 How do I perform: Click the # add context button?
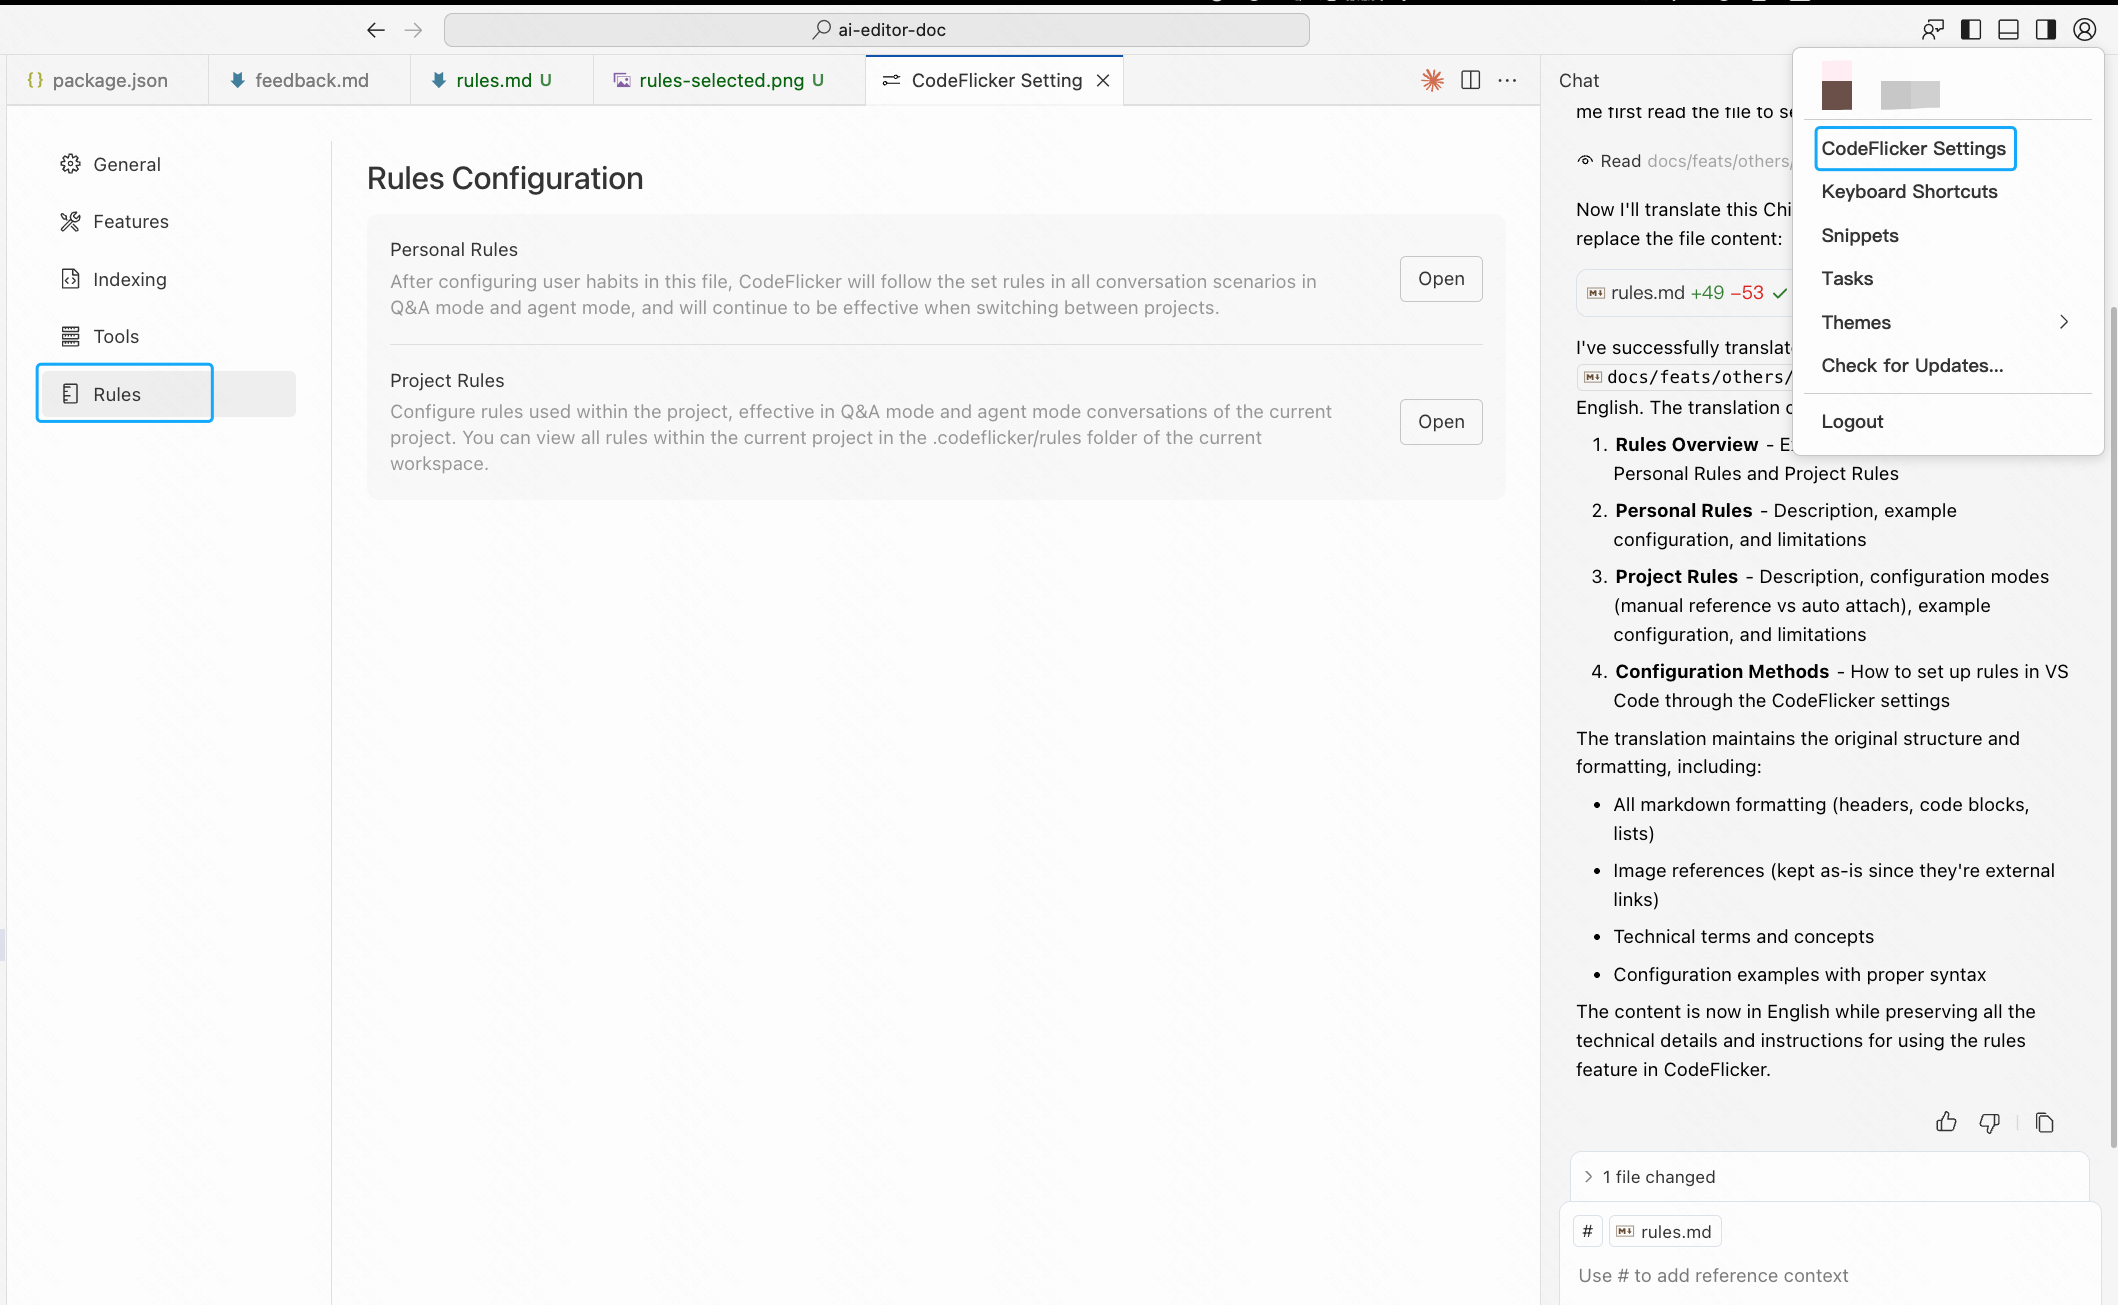(x=1587, y=1231)
